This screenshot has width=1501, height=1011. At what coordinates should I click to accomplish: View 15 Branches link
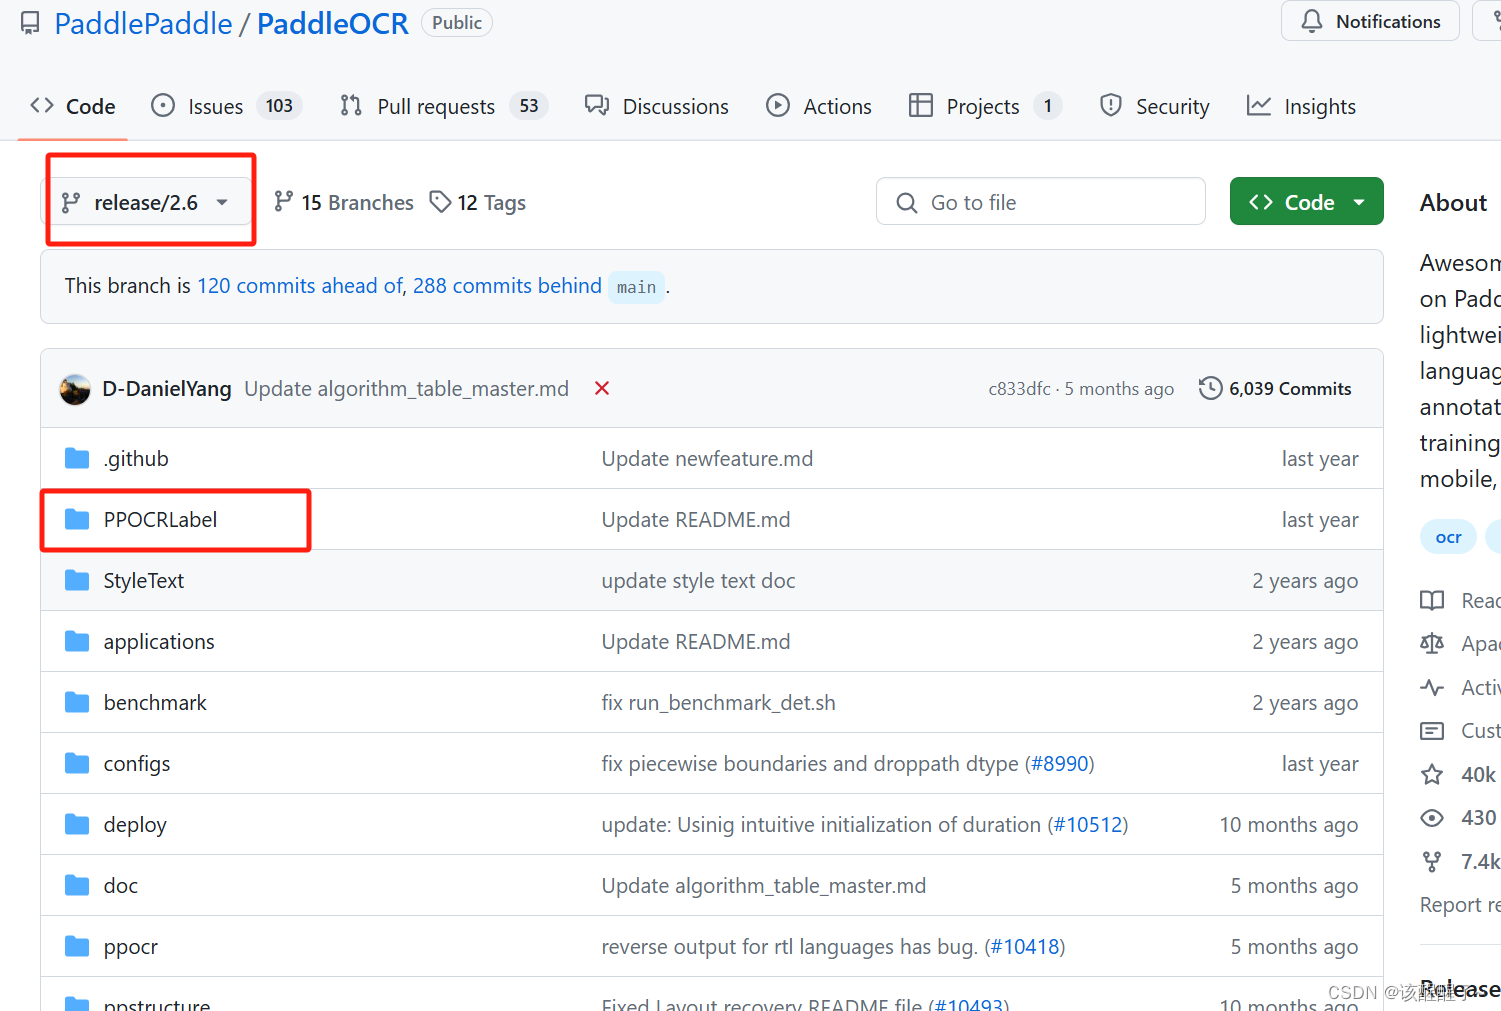[x=344, y=203]
